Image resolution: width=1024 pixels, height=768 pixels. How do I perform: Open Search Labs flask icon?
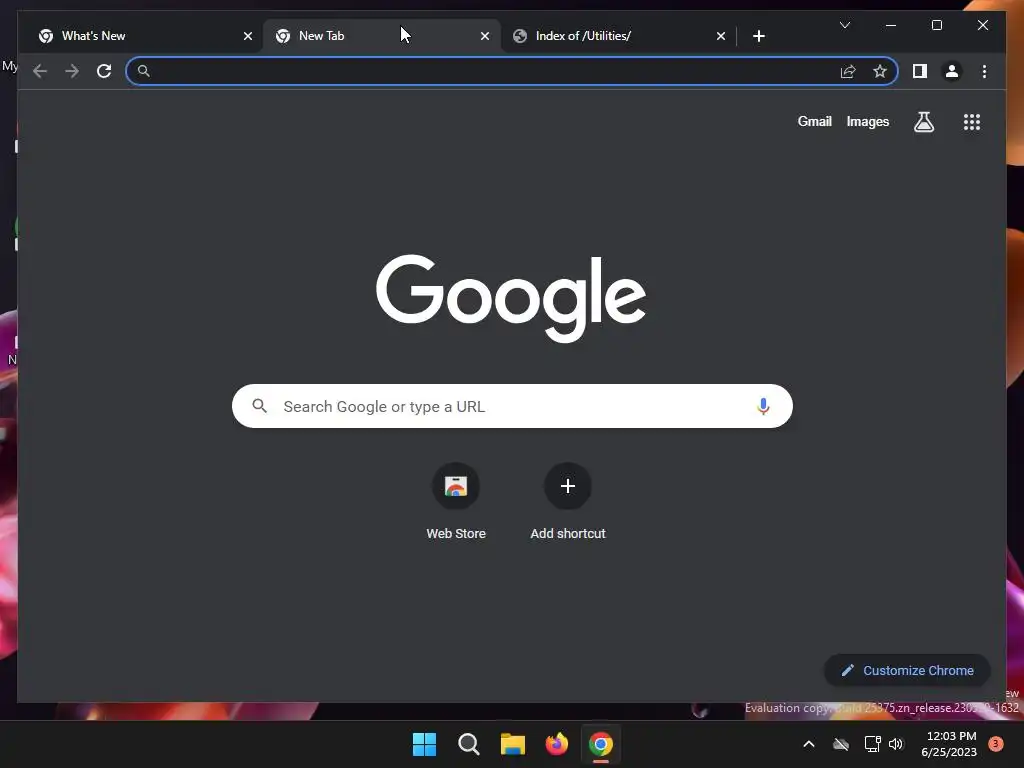tap(923, 121)
